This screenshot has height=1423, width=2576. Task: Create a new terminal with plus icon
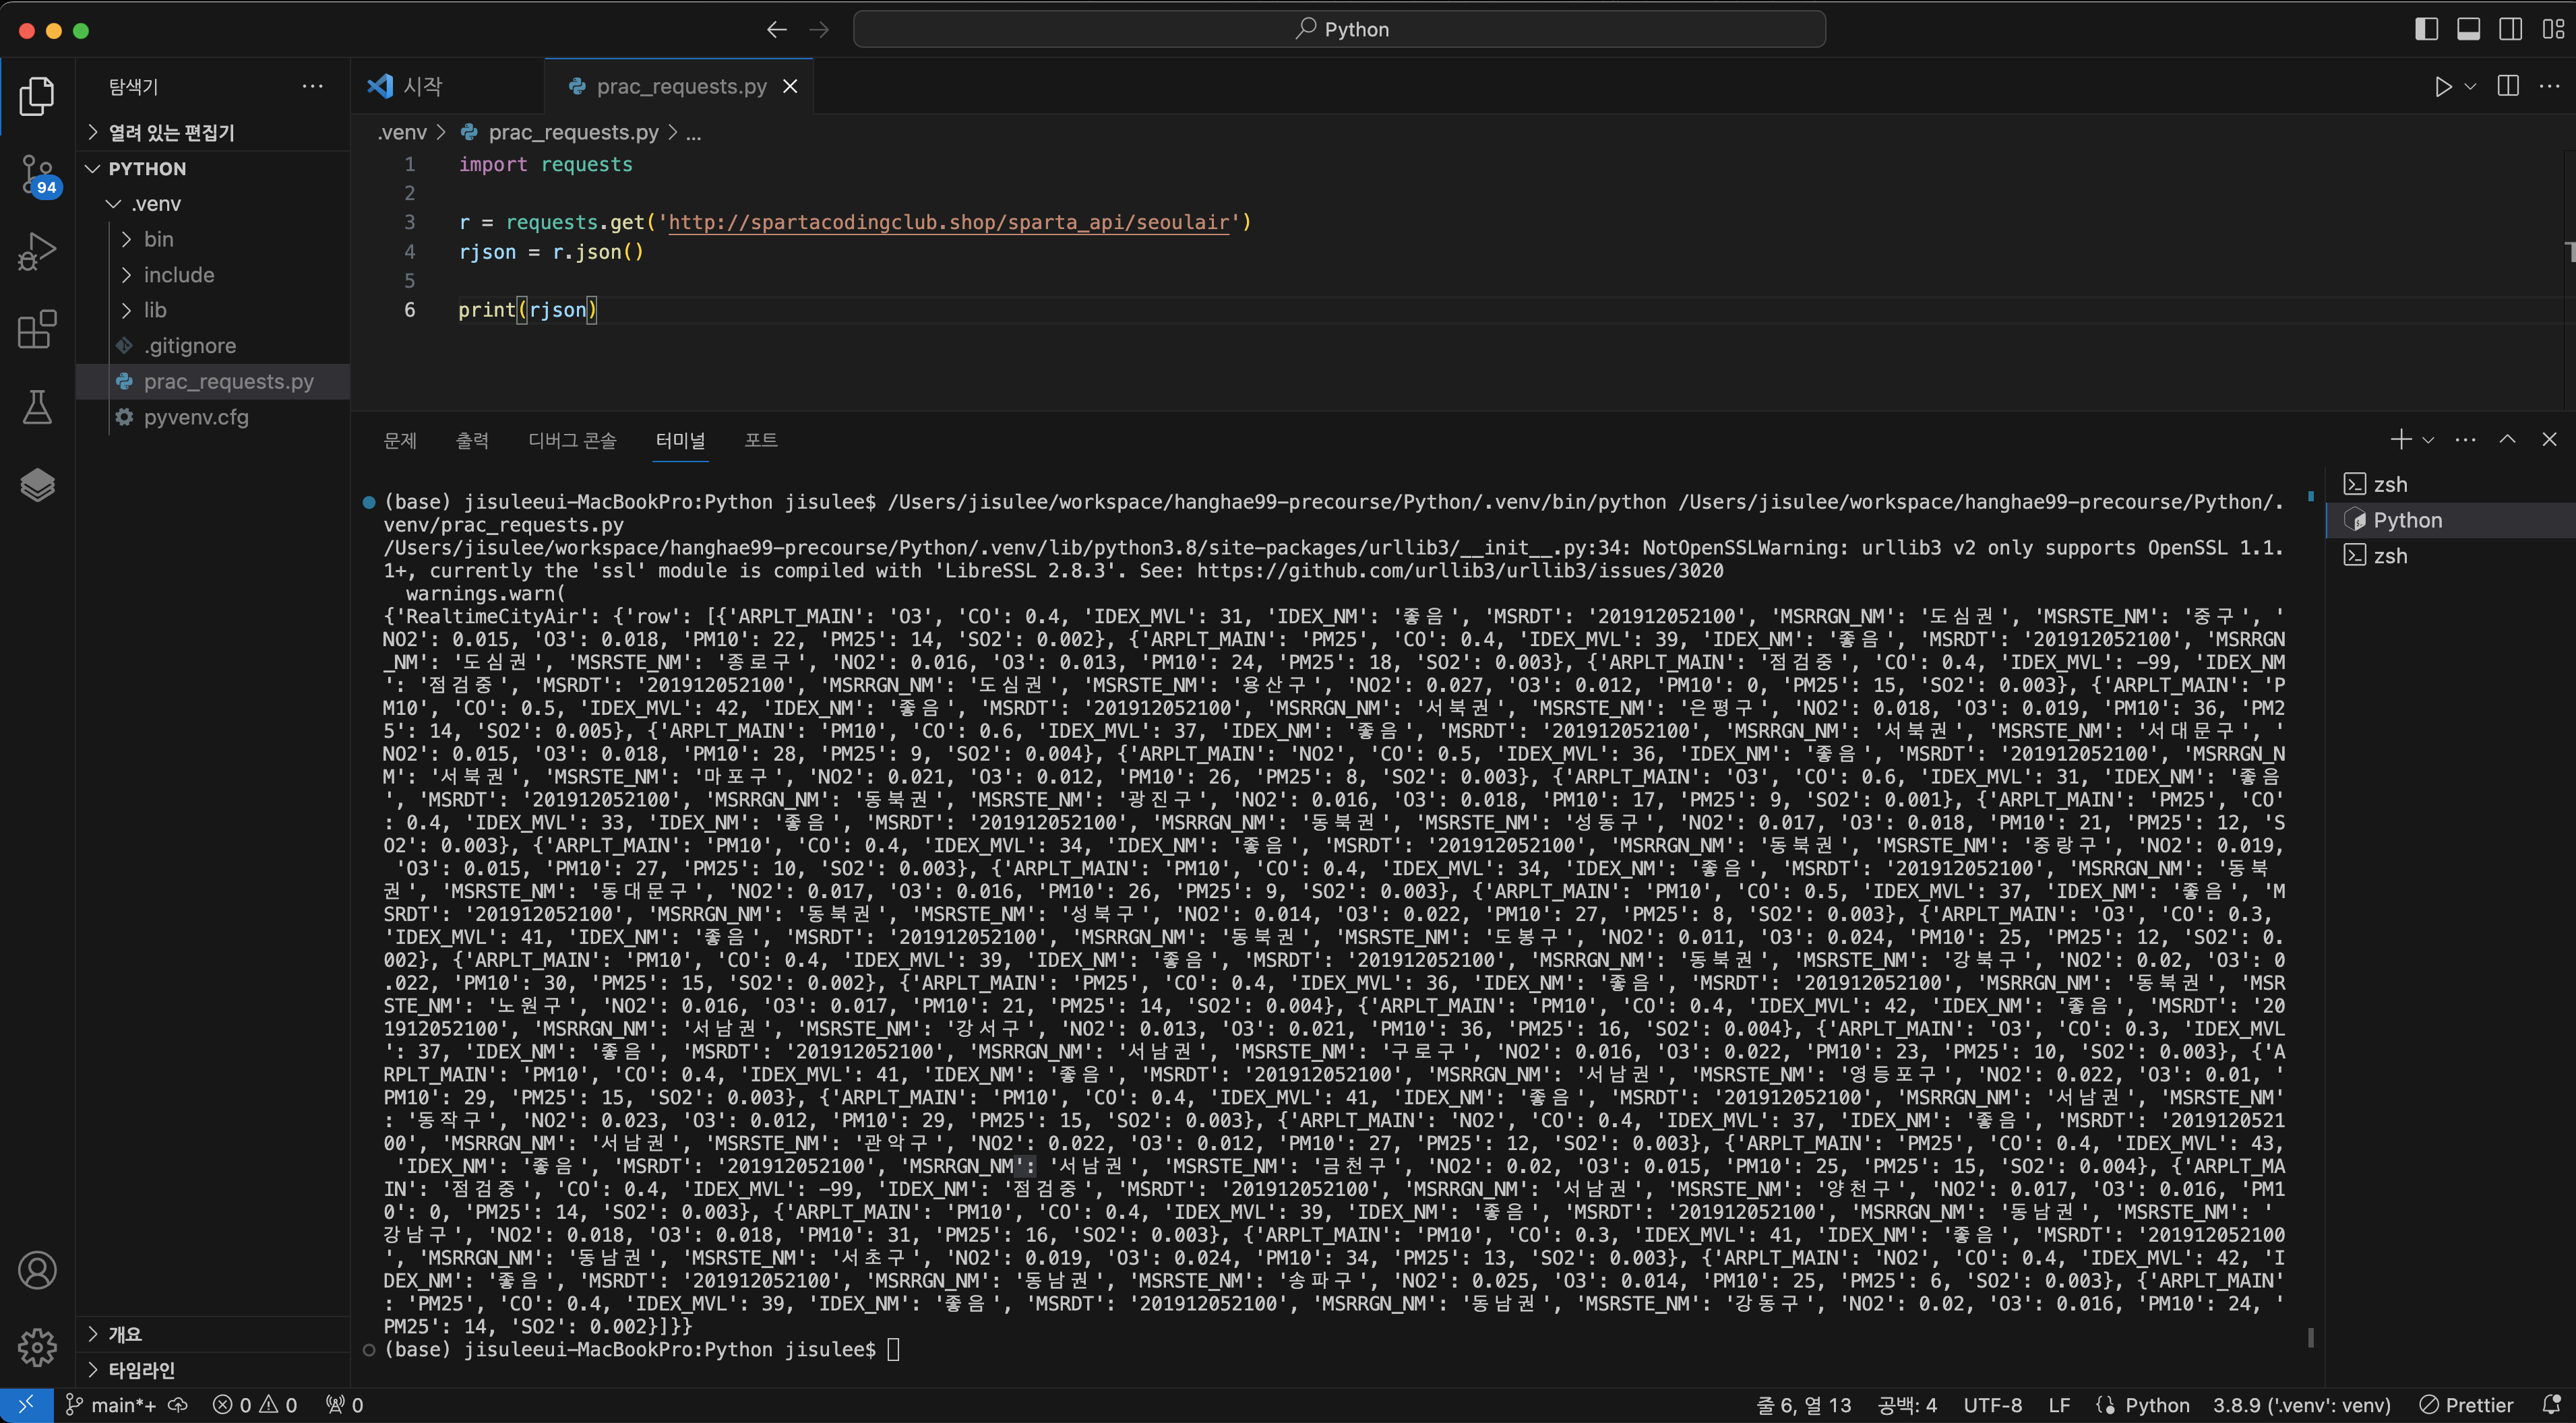pos(2400,439)
